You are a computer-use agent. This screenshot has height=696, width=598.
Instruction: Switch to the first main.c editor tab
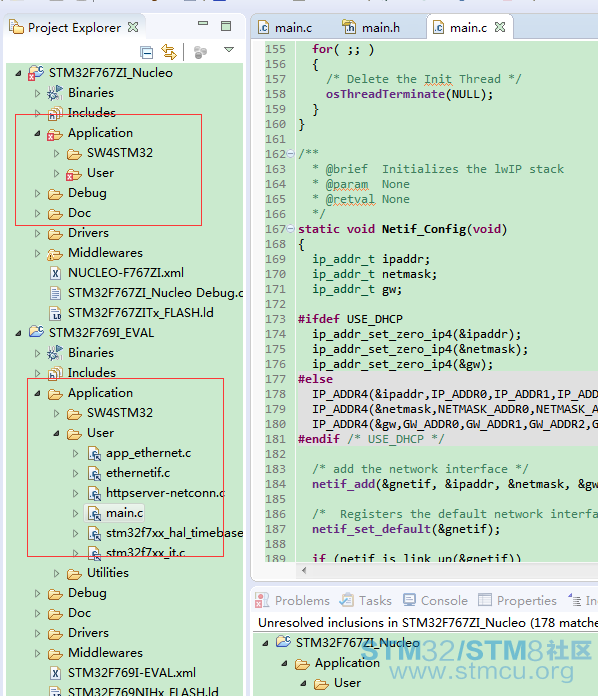pos(285,28)
